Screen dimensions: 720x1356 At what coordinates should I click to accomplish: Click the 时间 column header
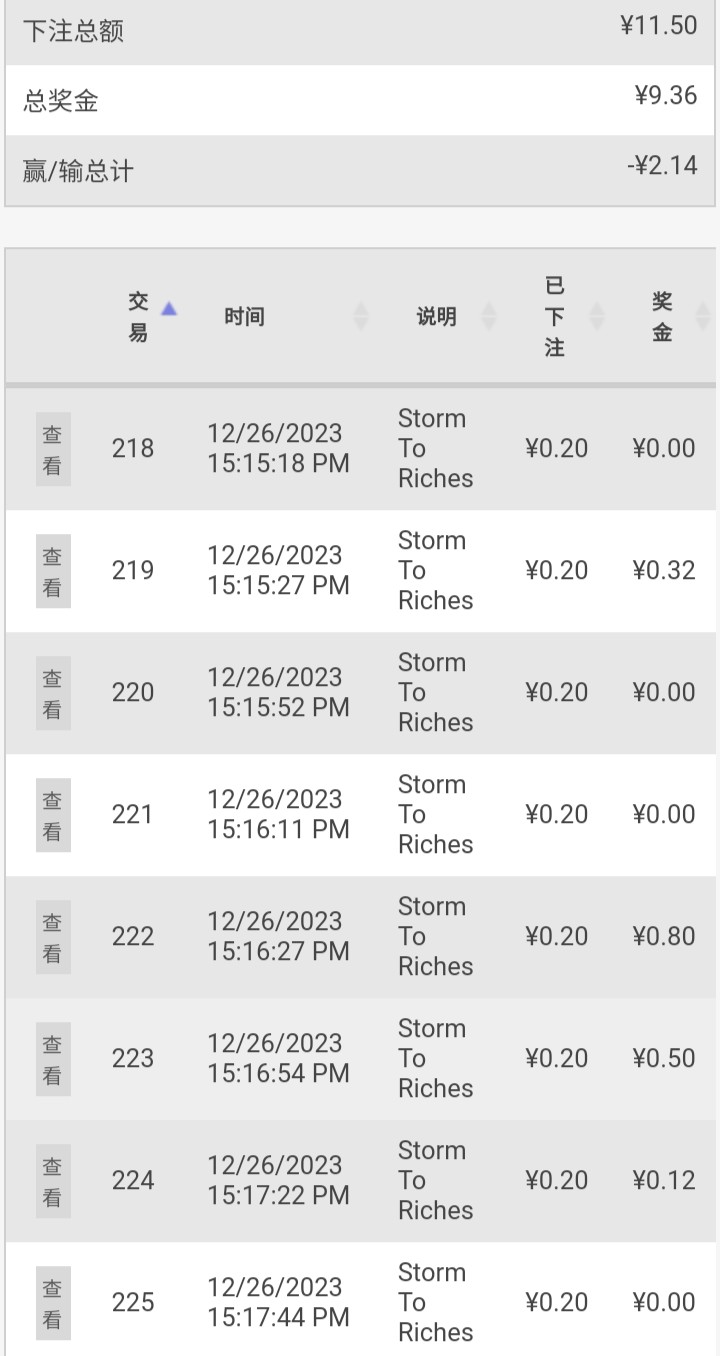tap(244, 317)
